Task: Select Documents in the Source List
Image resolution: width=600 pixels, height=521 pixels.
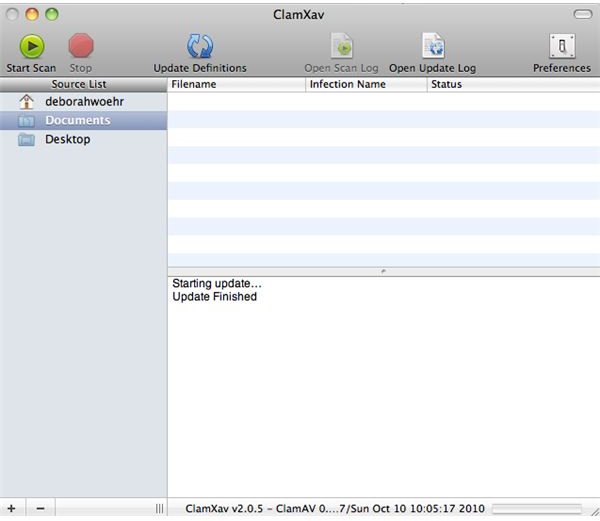Action: point(83,120)
